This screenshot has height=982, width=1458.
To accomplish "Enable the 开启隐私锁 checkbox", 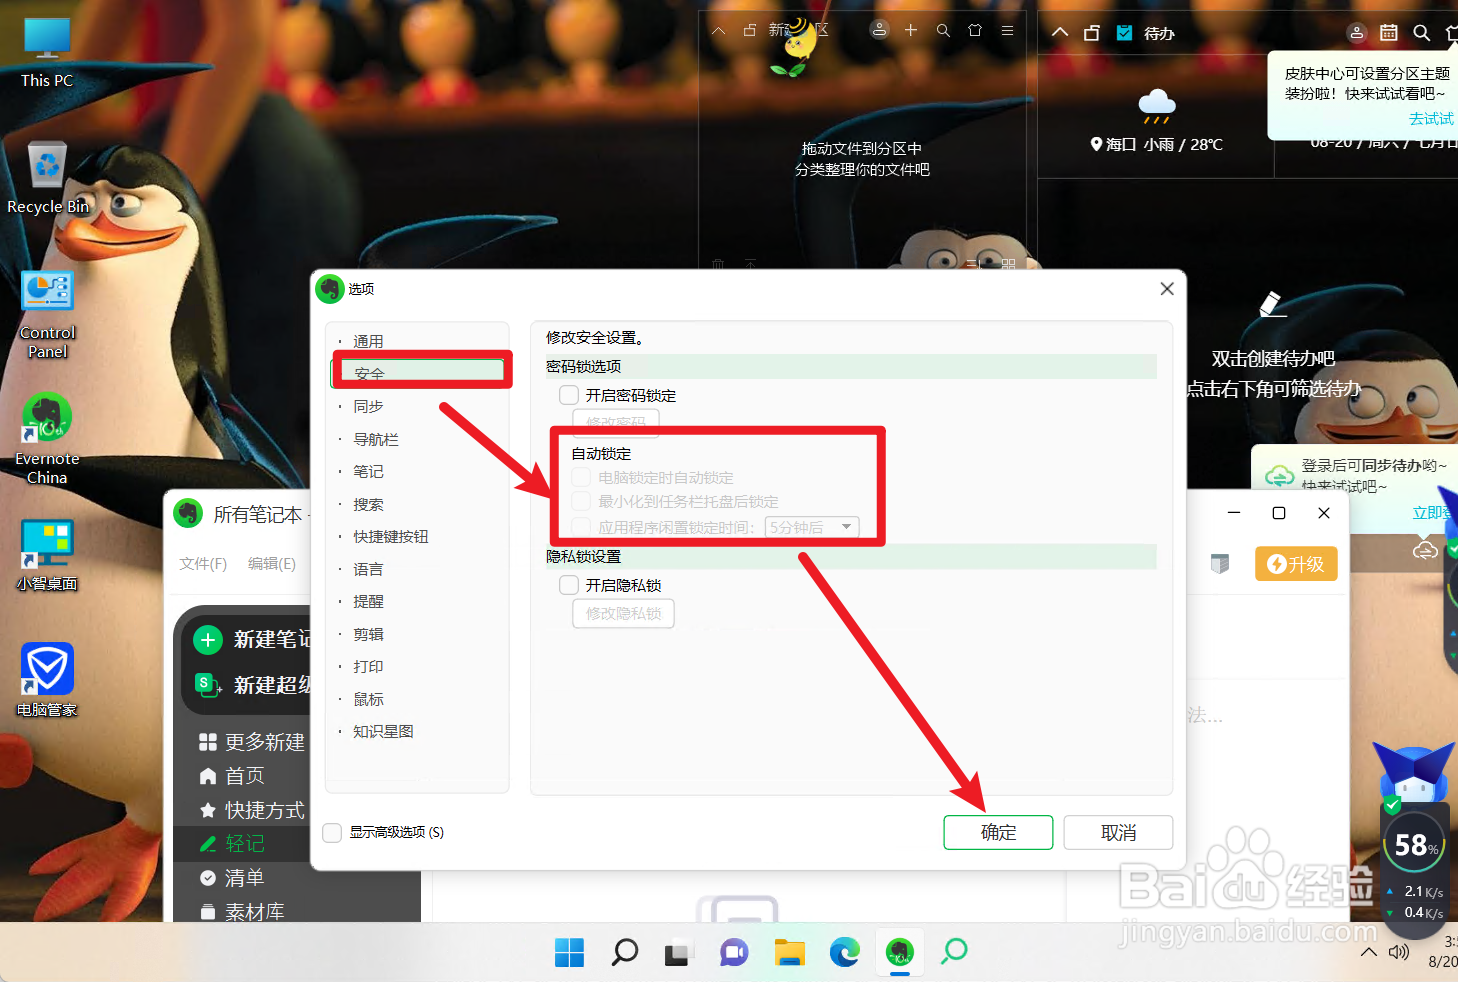I will pos(569,585).
